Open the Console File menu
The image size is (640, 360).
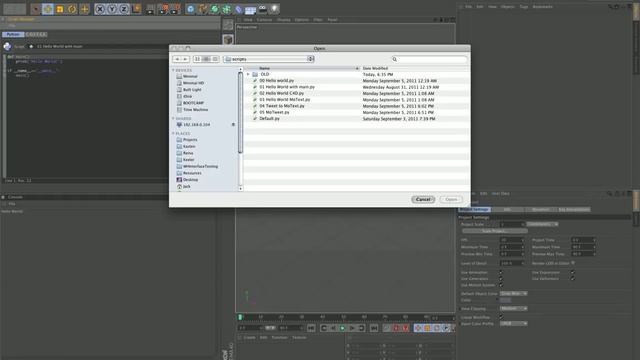click(x=12, y=204)
